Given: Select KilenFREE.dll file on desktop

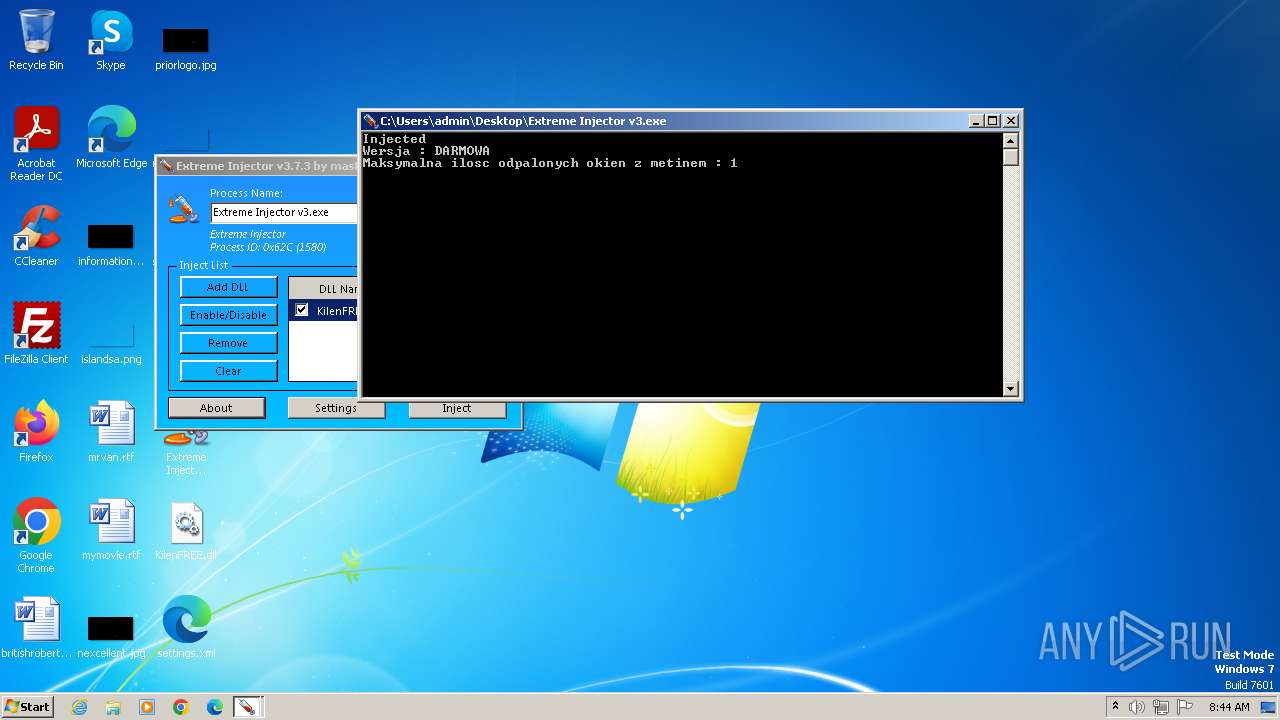Looking at the screenshot, I should pyautogui.click(x=186, y=530).
